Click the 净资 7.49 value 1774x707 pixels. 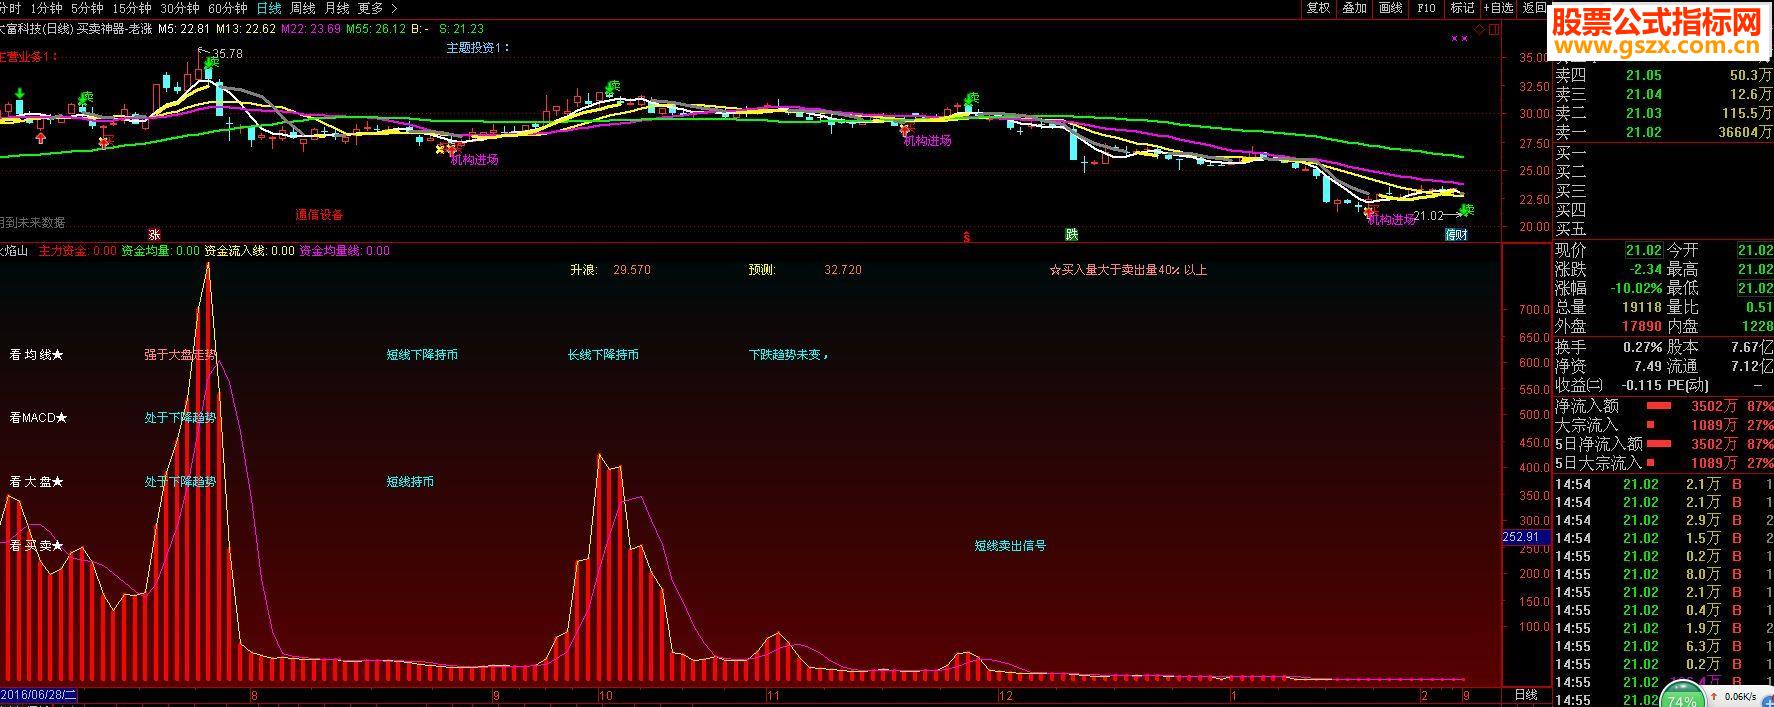click(1647, 366)
